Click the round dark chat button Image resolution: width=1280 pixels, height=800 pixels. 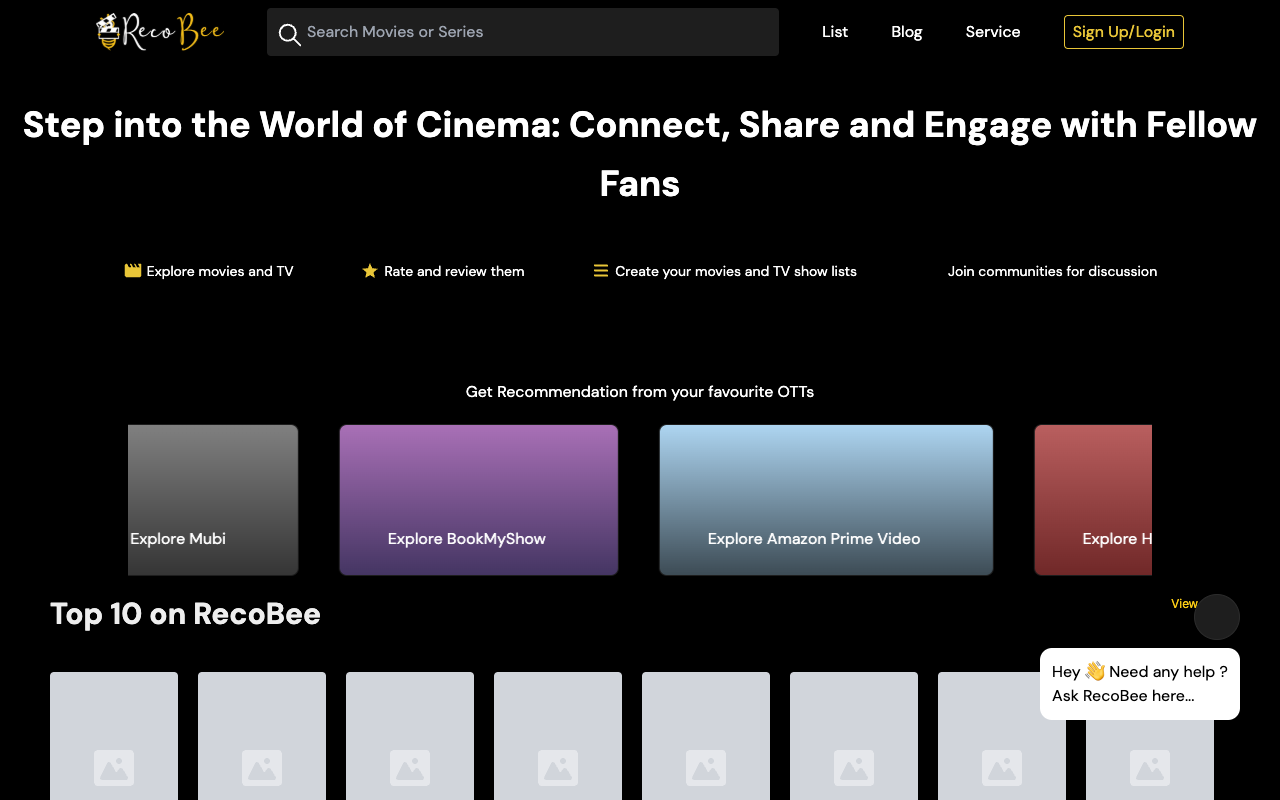pyautogui.click(x=1217, y=617)
